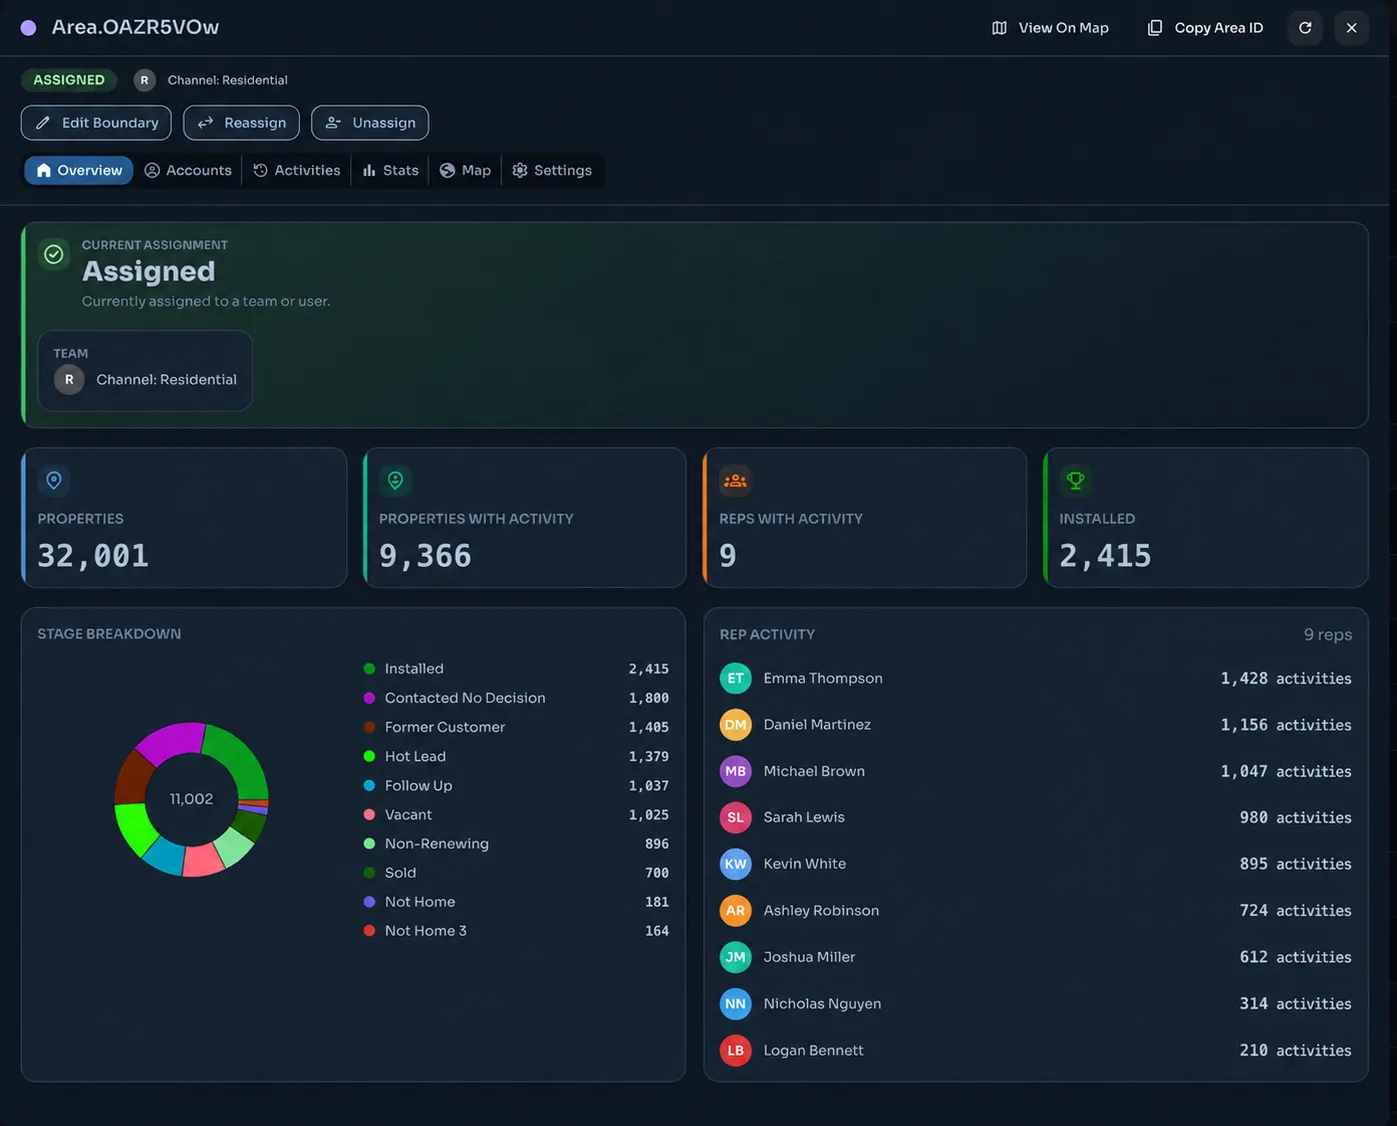Open the Activities tab
The width and height of the screenshot is (1397, 1126).
click(297, 171)
